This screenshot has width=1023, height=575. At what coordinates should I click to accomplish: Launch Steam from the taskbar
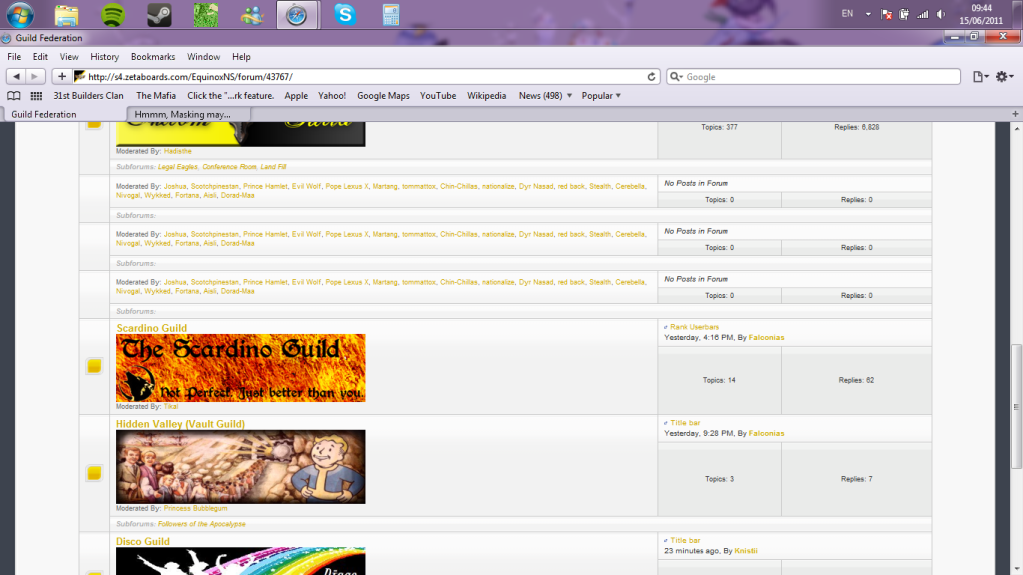click(158, 15)
